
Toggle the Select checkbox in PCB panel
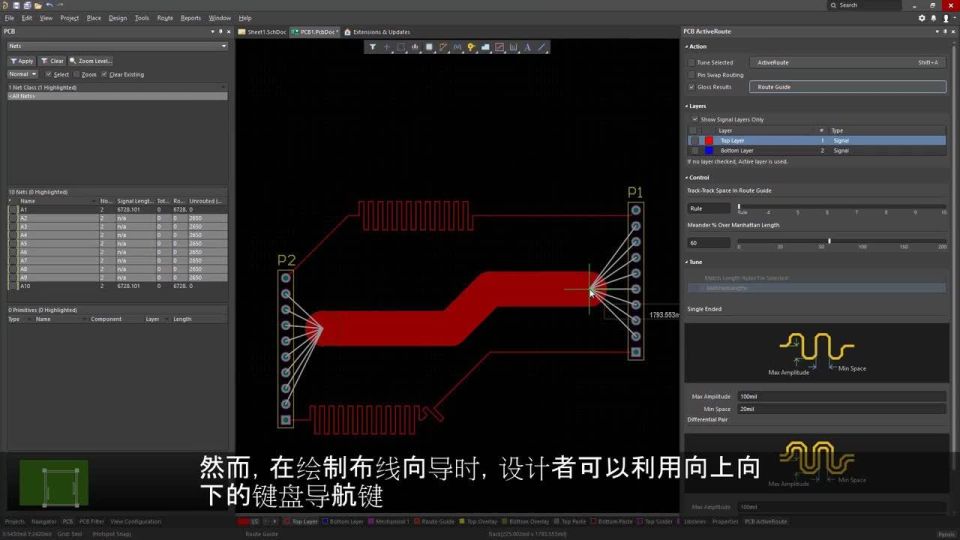48,74
